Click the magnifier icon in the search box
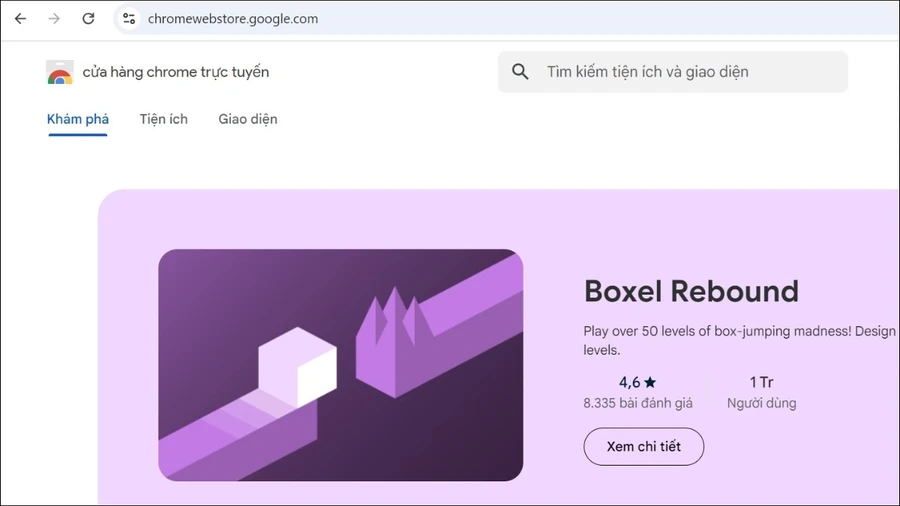The image size is (900, 506). pyautogui.click(x=520, y=72)
